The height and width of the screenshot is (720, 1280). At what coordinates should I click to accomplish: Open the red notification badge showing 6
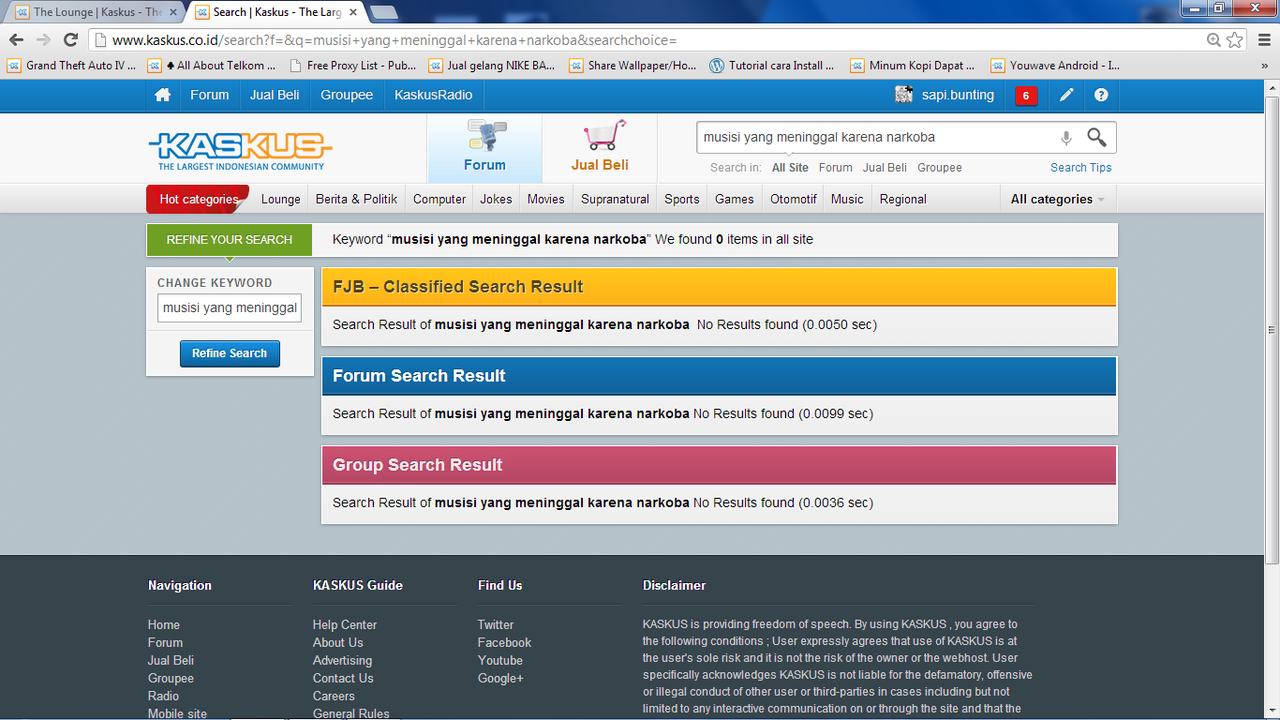coord(1026,96)
